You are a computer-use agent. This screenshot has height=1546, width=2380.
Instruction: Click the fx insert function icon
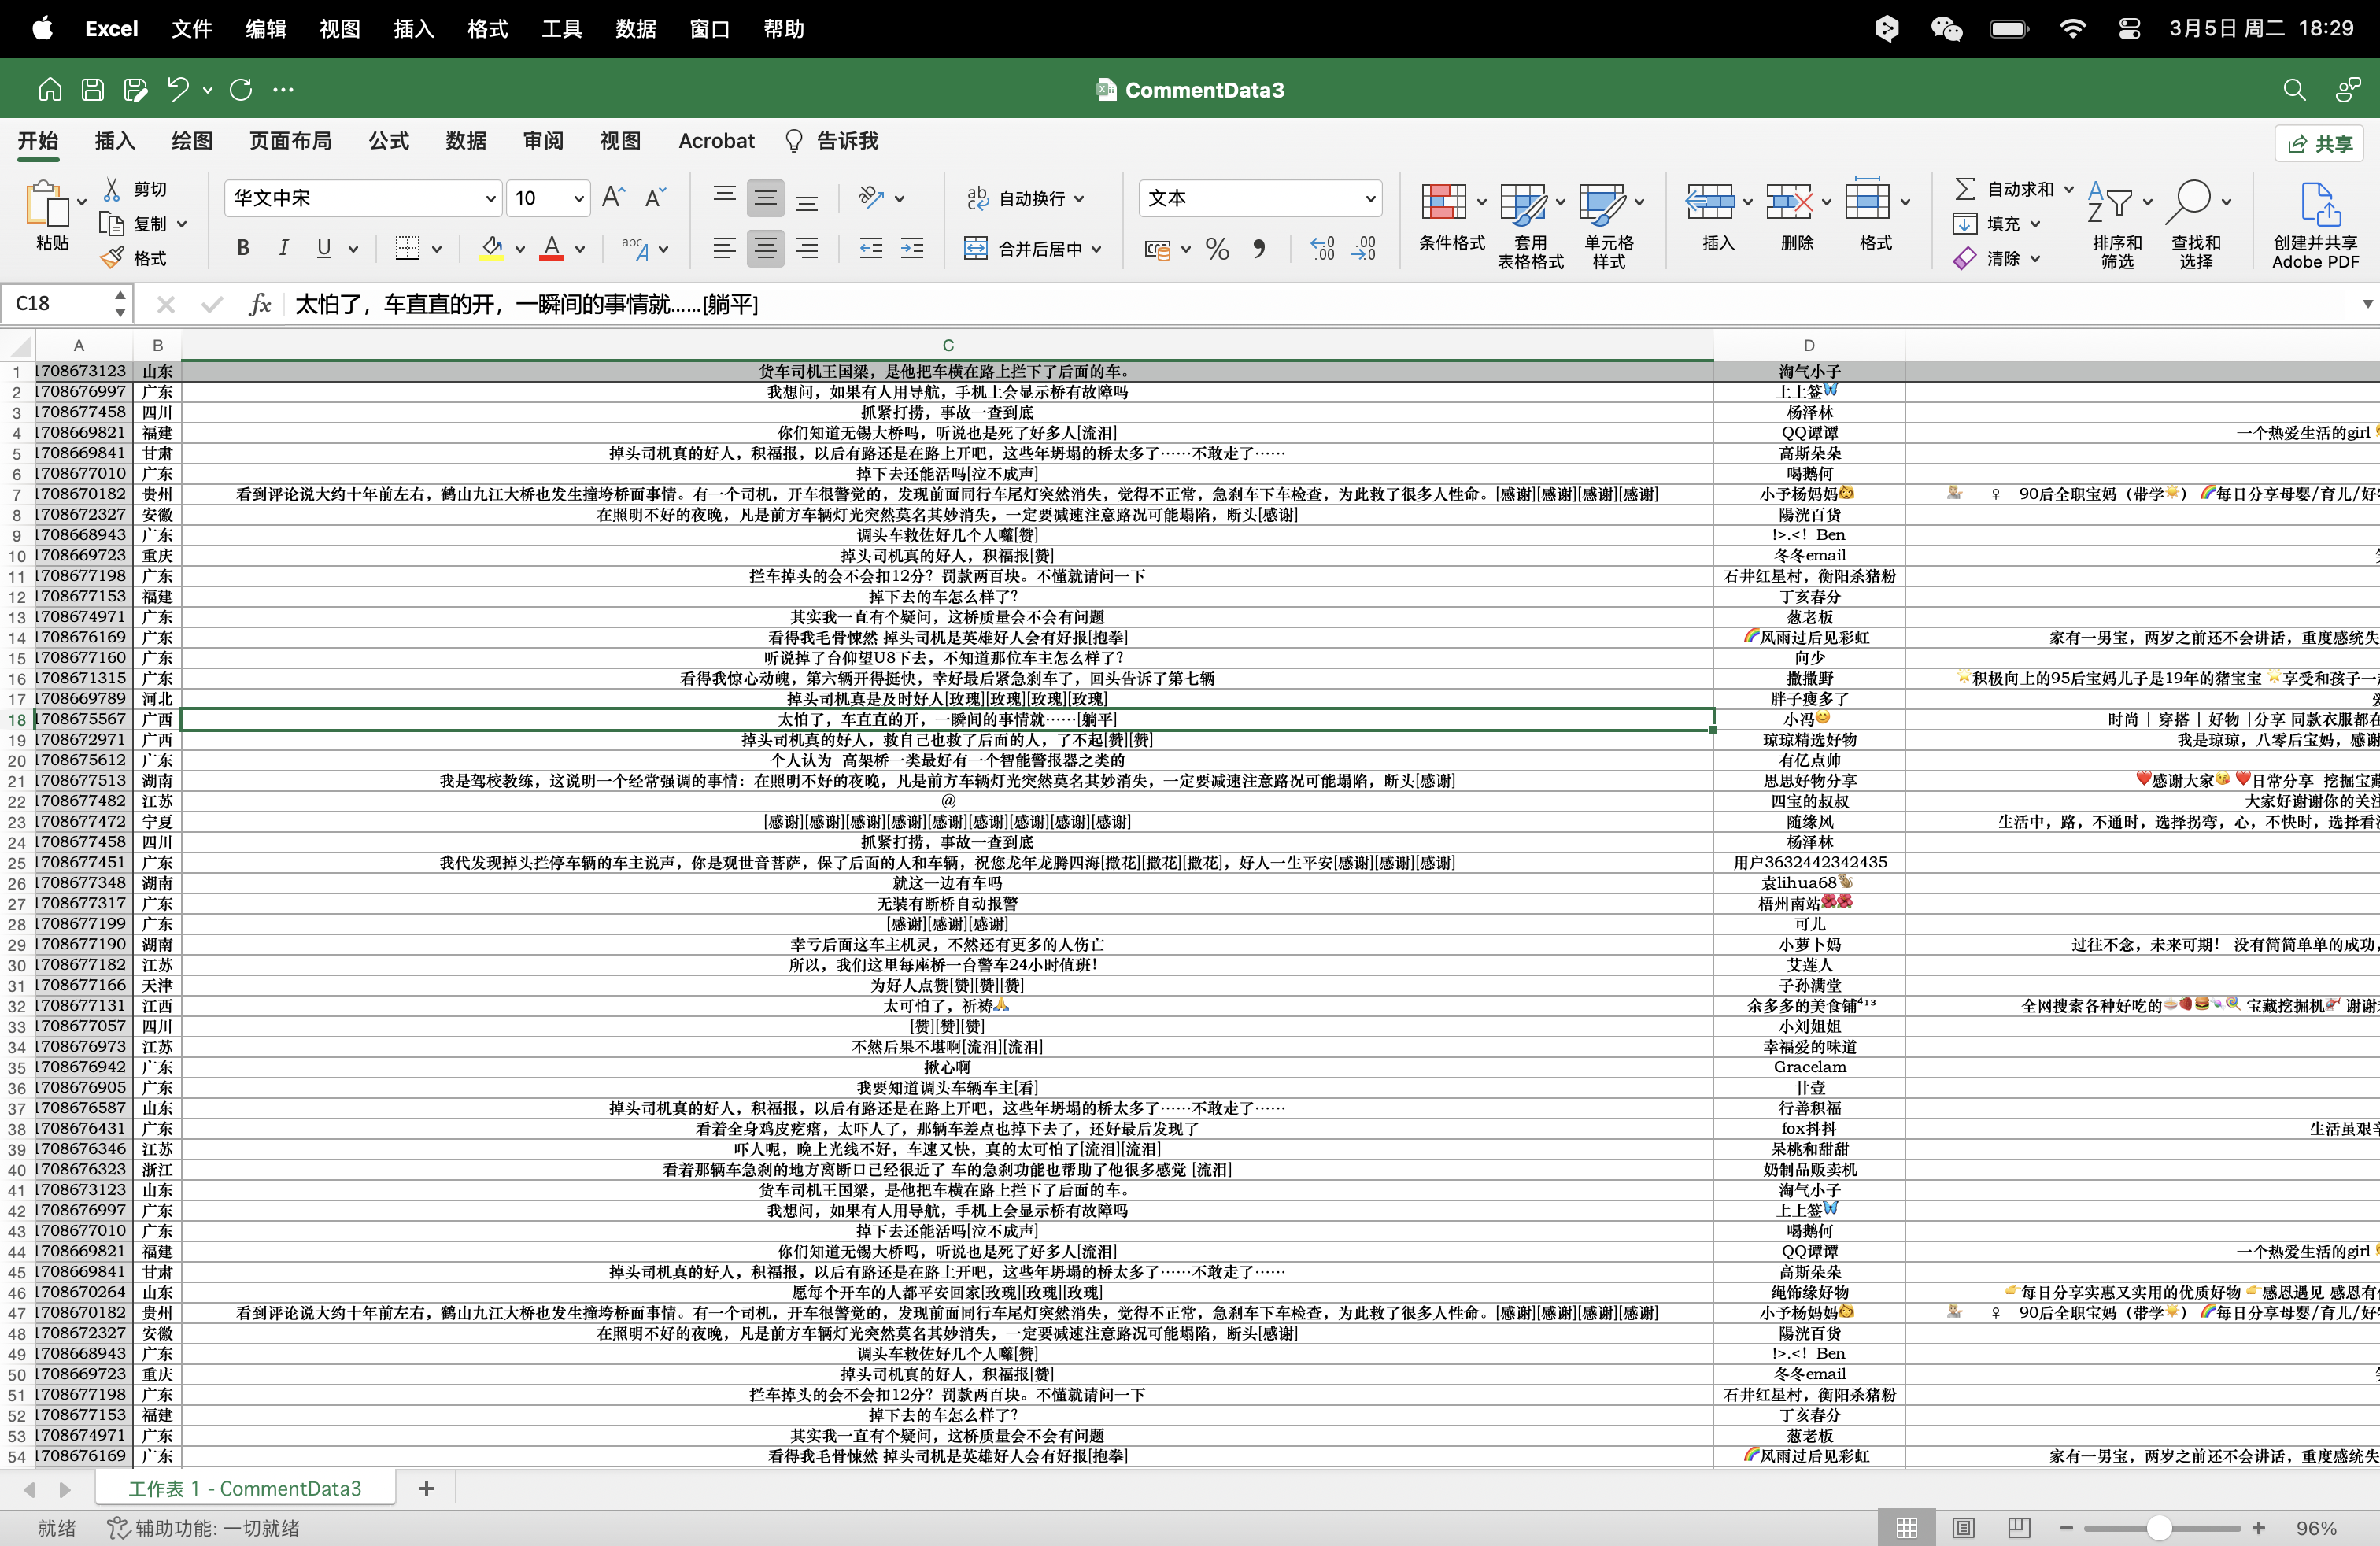[x=259, y=304]
